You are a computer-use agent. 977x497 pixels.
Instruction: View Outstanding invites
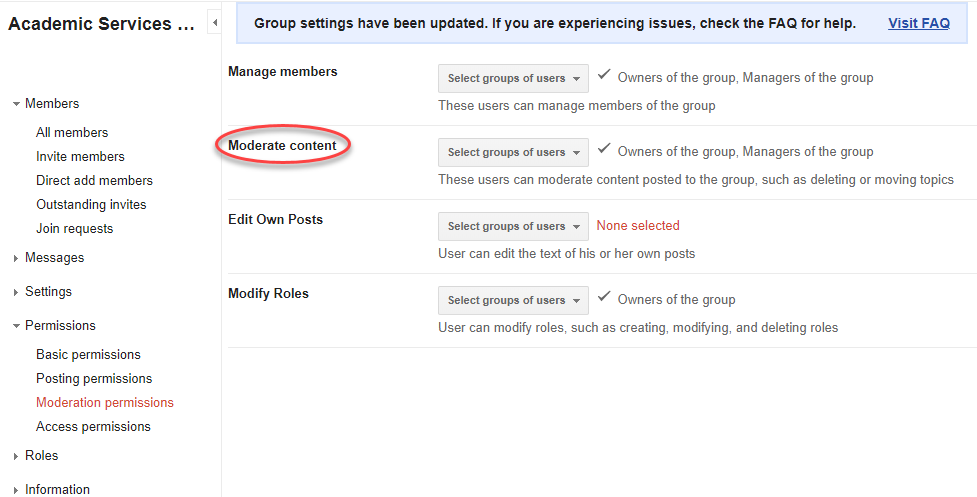point(91,204)
